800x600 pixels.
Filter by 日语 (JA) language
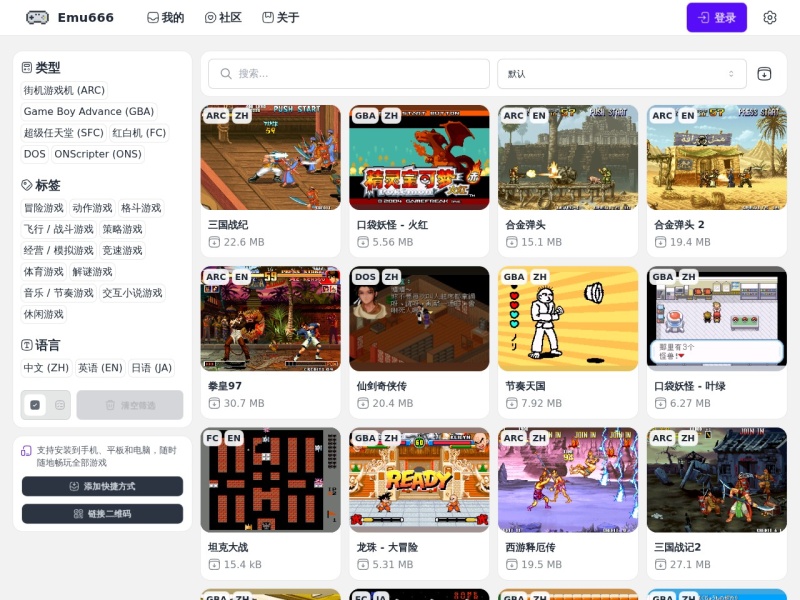152,368
